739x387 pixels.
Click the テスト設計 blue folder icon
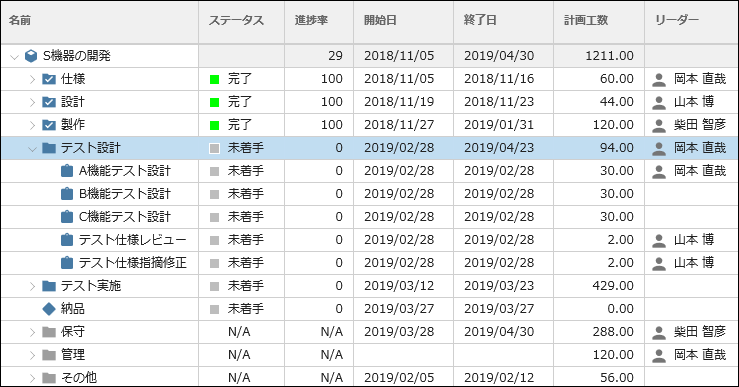coord(49,148)
